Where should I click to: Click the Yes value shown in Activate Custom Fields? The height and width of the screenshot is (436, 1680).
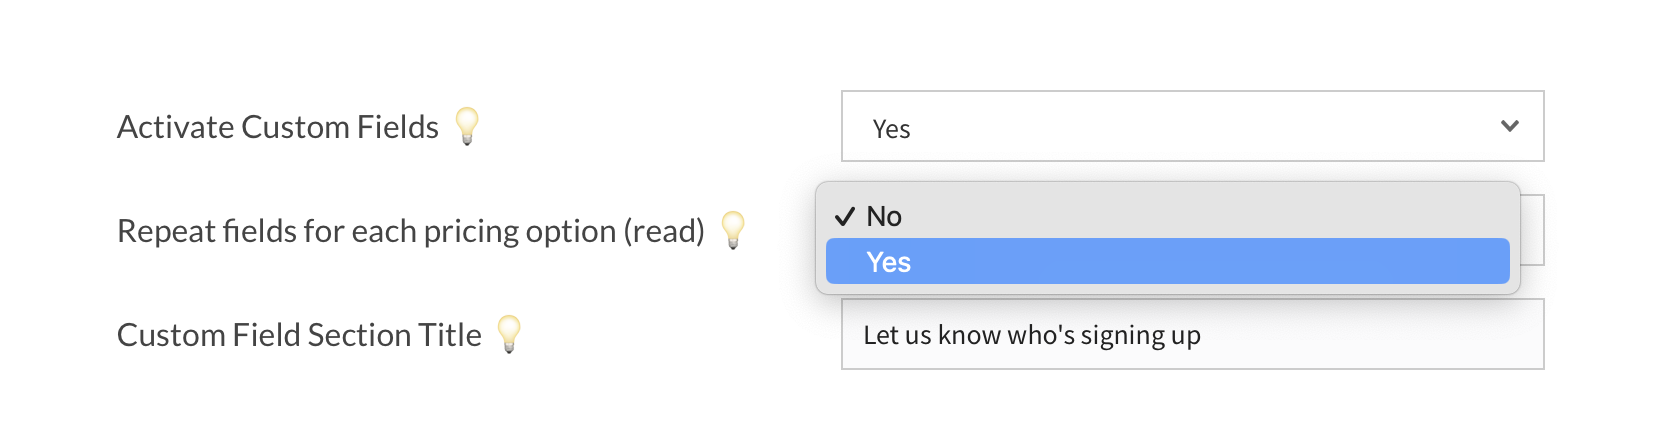tap(891, 129)
